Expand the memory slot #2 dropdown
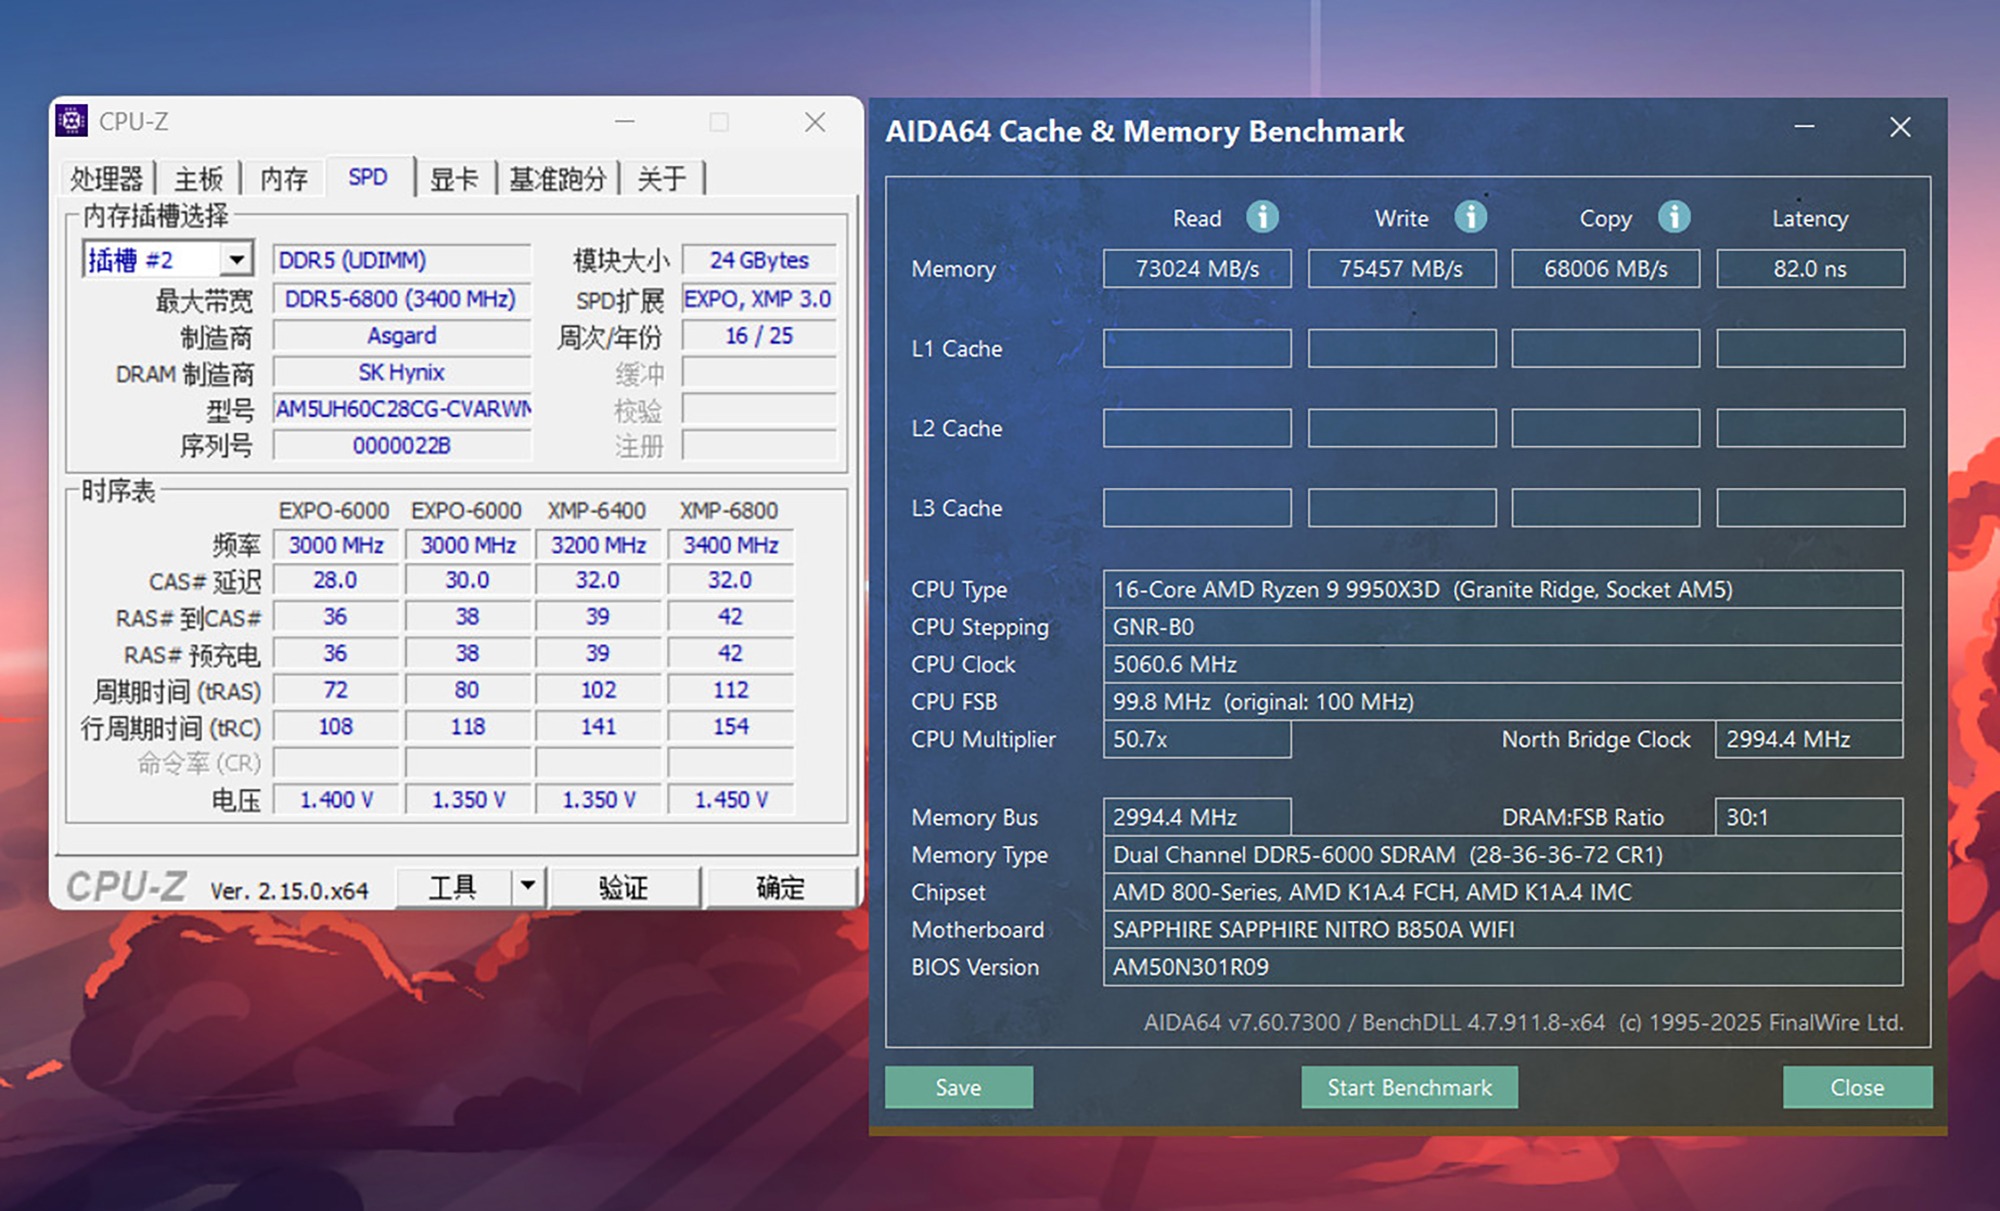 [x=236, y=260]
